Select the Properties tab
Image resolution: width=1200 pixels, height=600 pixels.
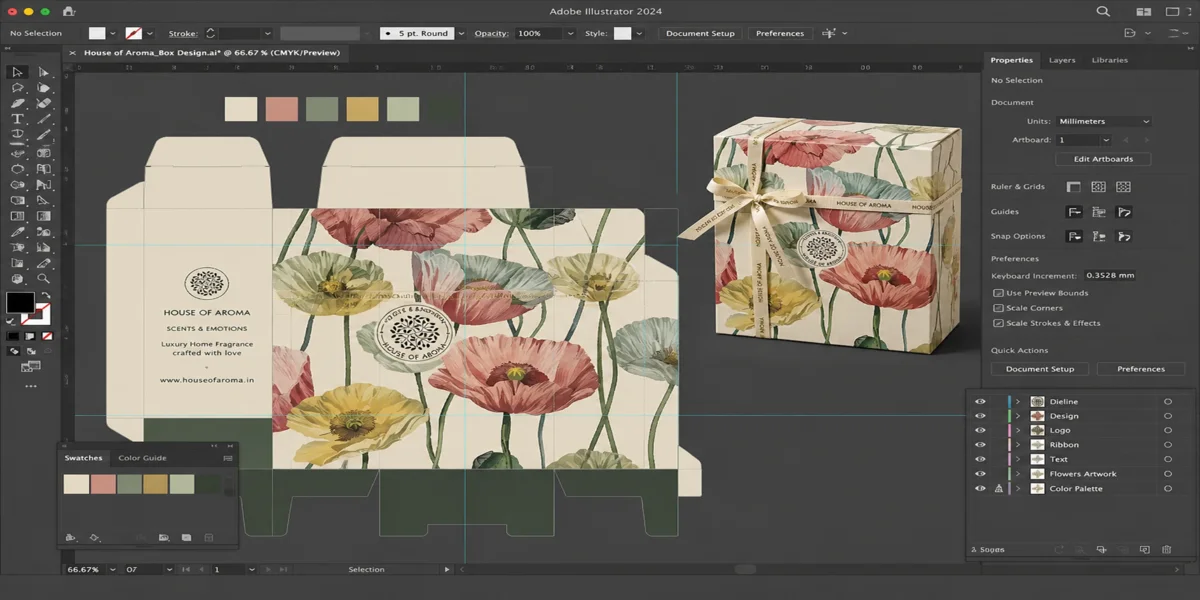point(1011,60)
